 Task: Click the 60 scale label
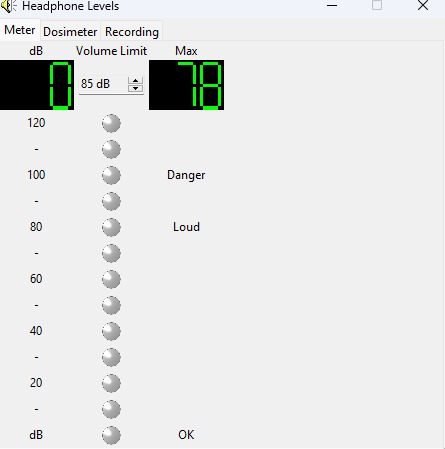[x=36, y=279]
